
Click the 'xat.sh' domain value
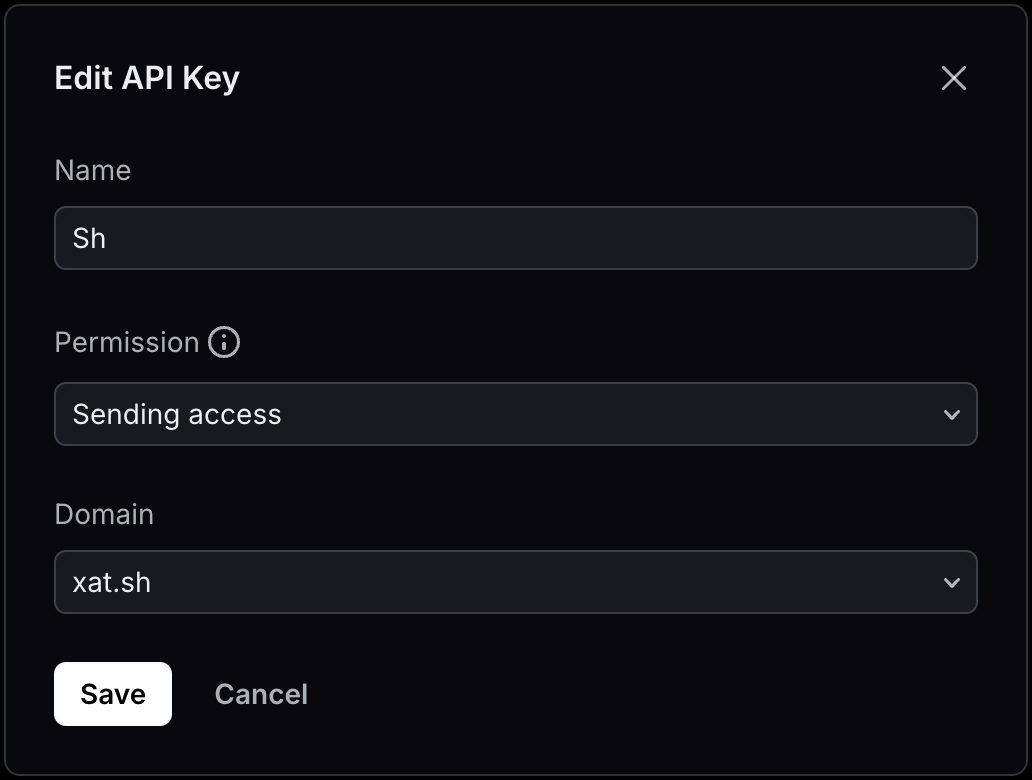pos(112,582)
